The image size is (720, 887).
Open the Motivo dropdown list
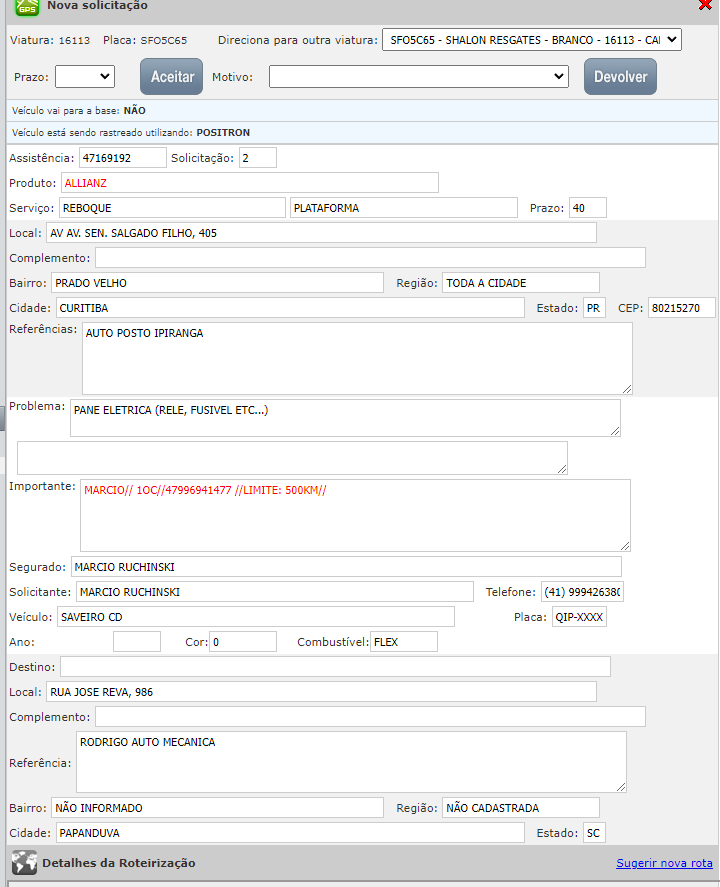(419, 76)
